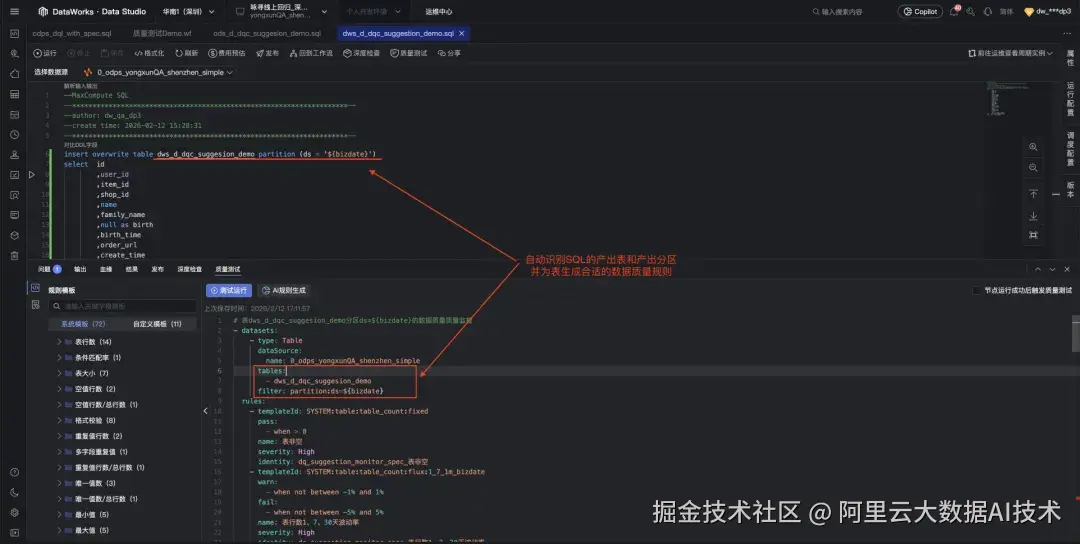The image size is (1080, 544).
Task: Expand the 格式校验 (8) folder
Action: (x=59, y=421)
